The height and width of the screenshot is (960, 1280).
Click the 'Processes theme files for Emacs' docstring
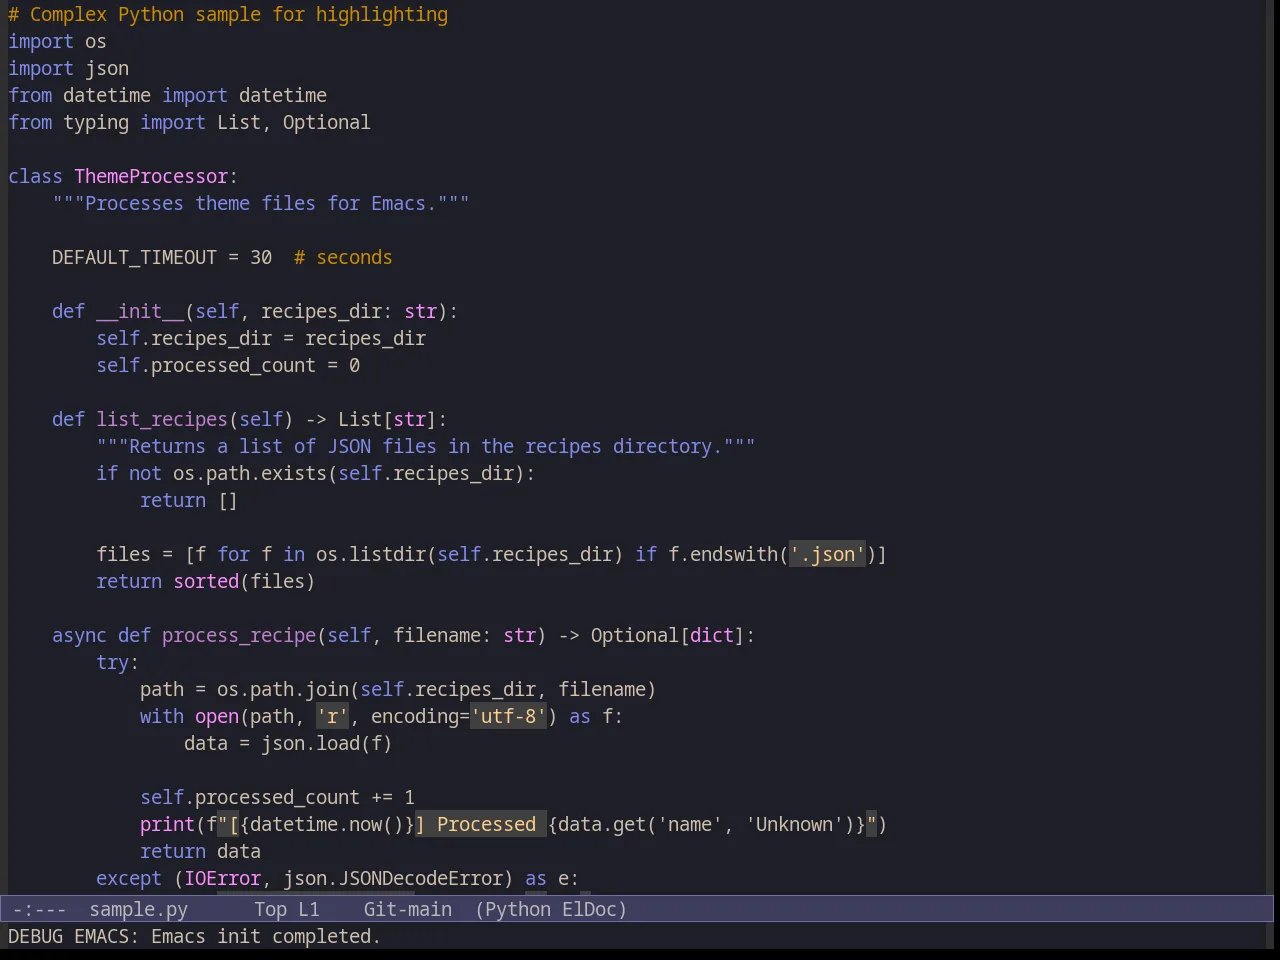coord(261,203)
